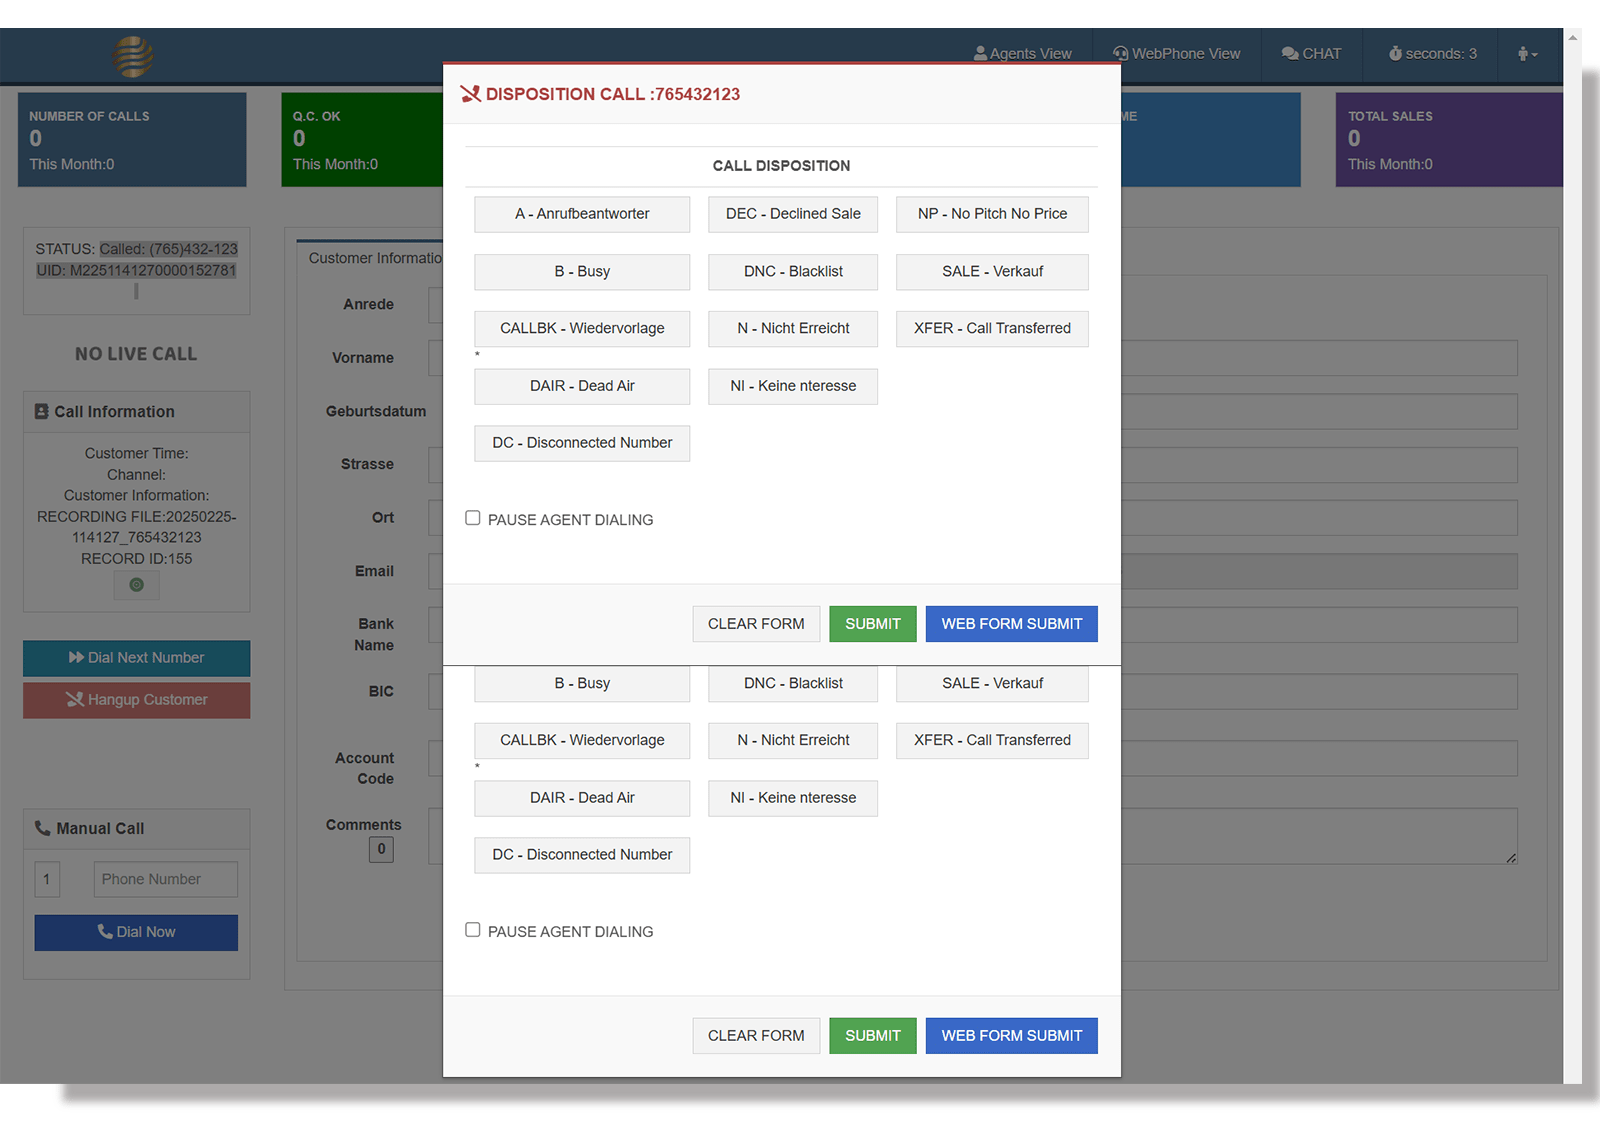Switch to the Customer Information tab

coord(375,258)
